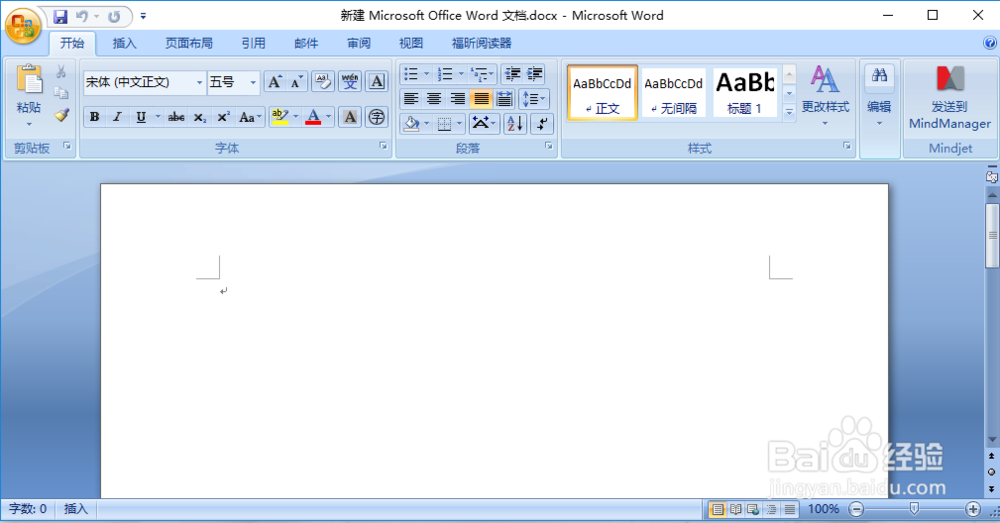Show or hide paragraph marks
Image resolution: width=1000 pixels, height=523 pixels.
pyautogui.click(x=542, y=124)
